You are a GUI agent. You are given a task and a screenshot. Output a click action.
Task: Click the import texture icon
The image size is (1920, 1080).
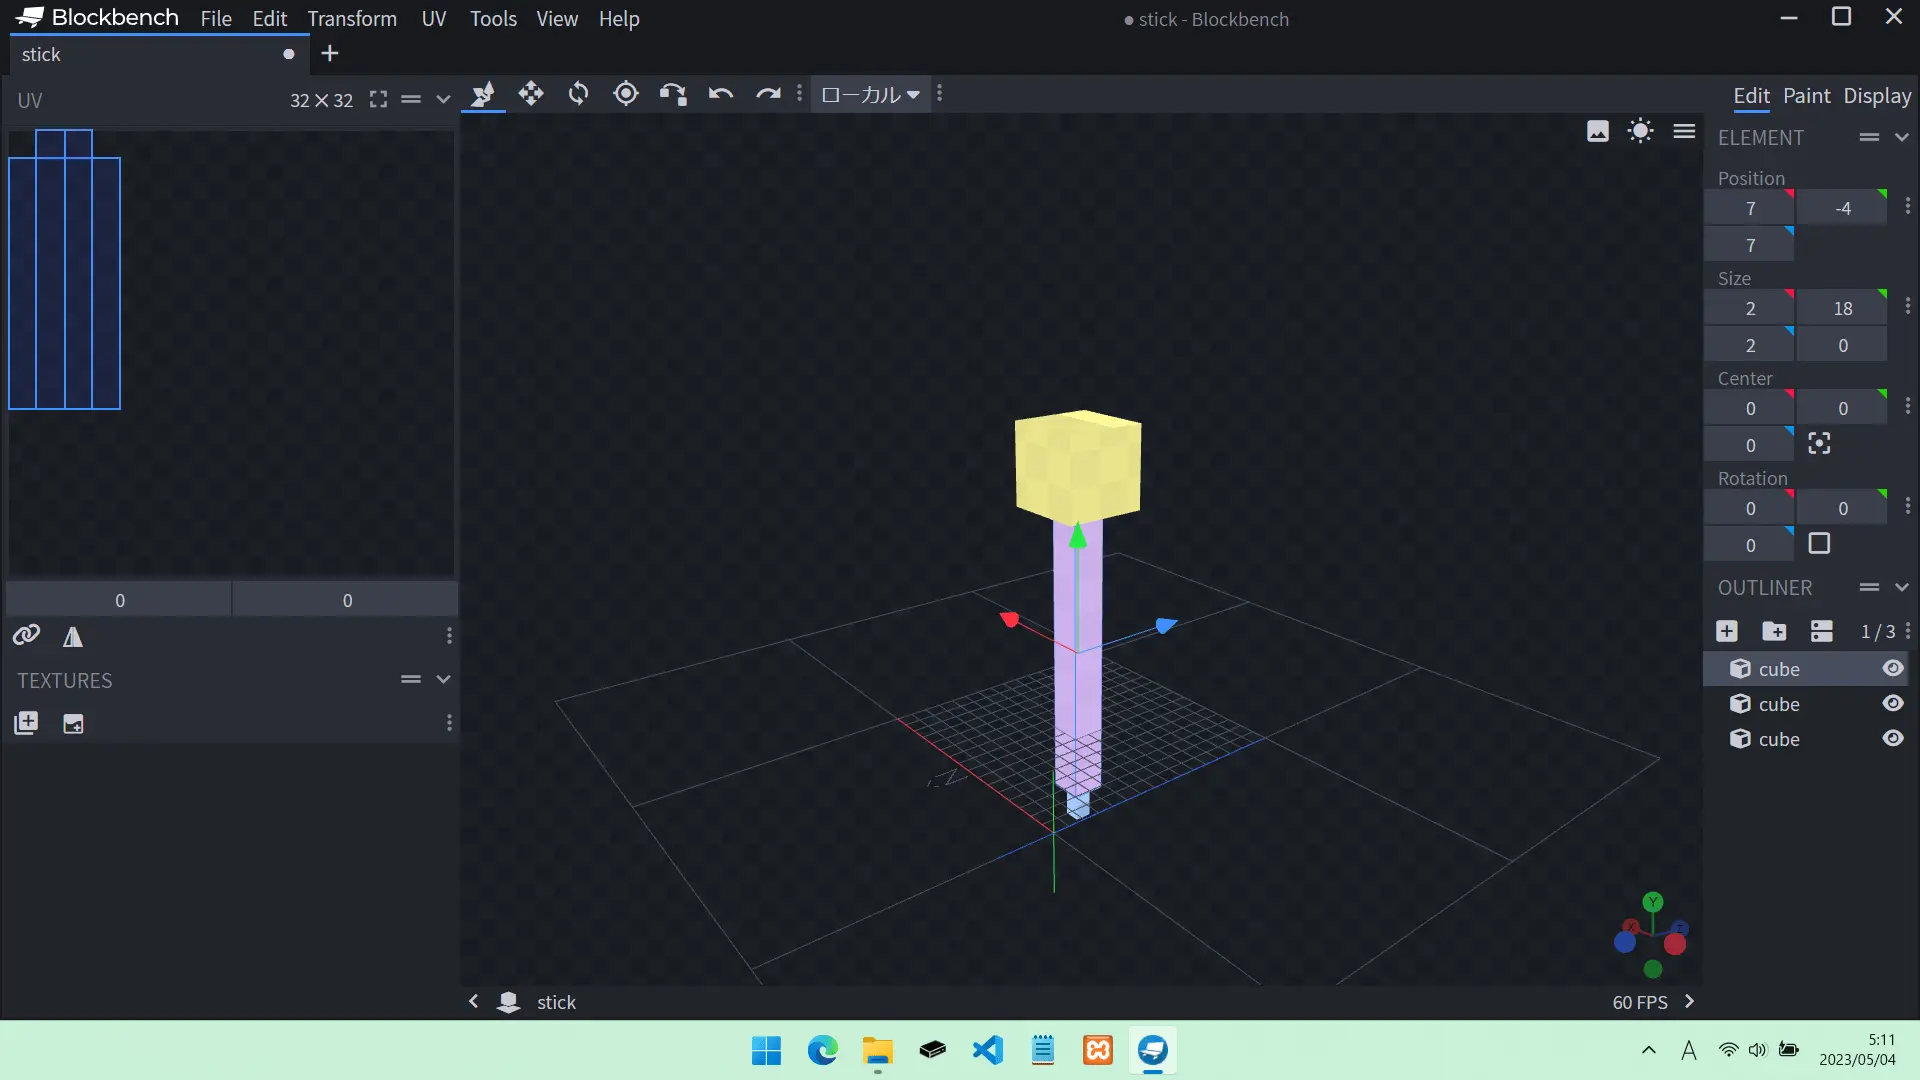pos(26,723)
